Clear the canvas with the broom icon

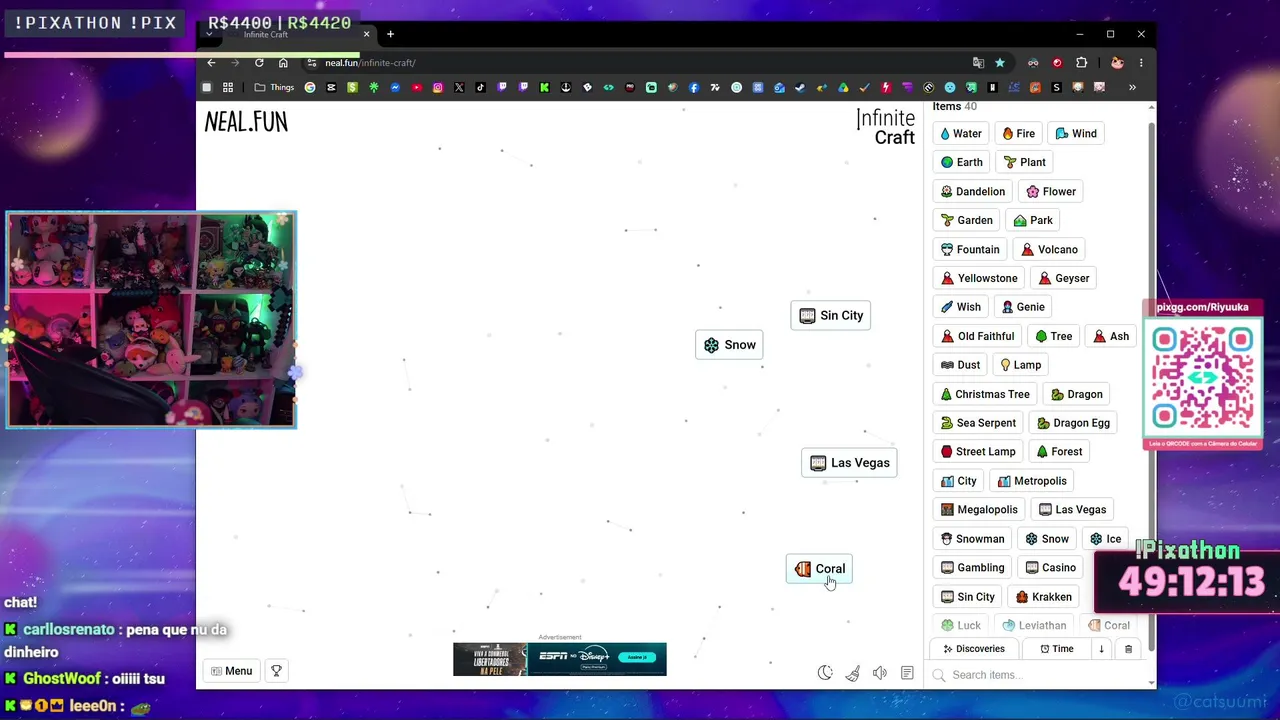852,673
